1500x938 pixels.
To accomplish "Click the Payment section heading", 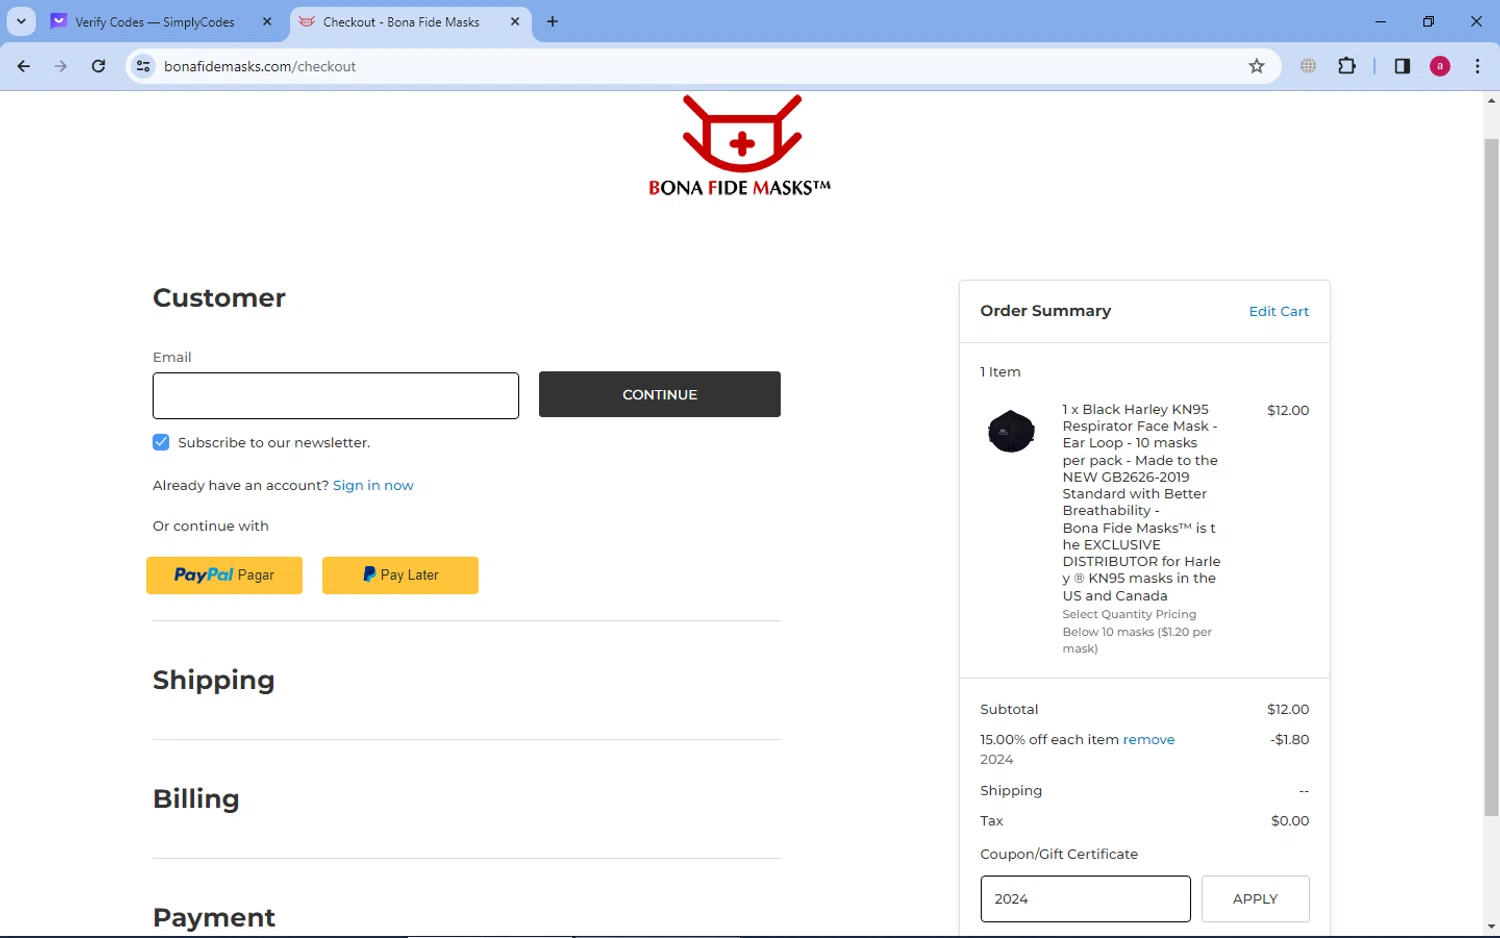I will (214, 917).
